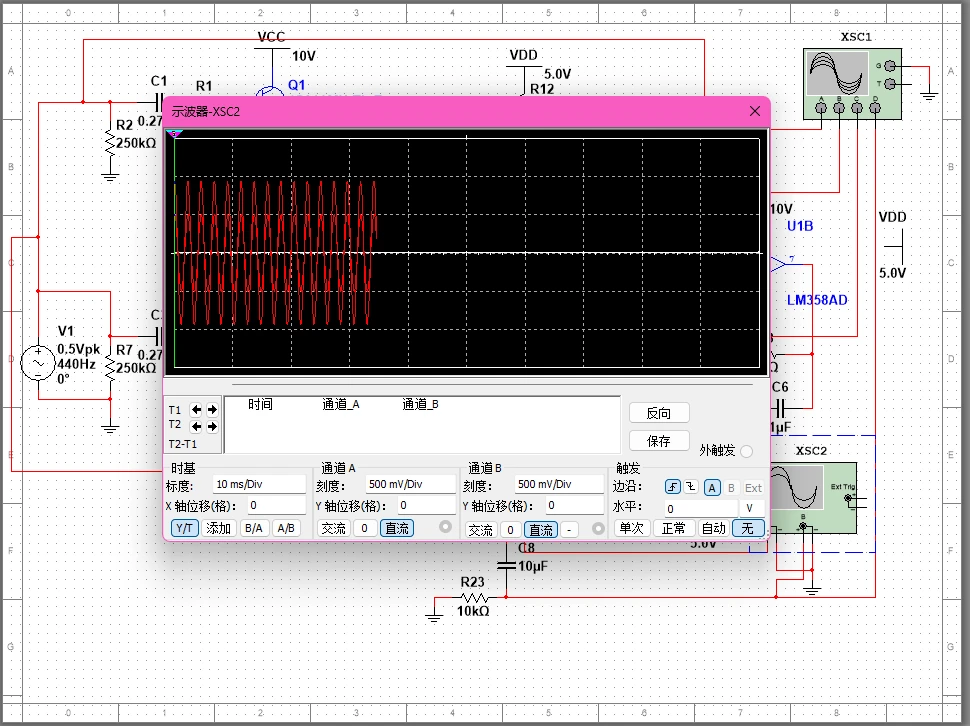The width and height of the screenshot is (970, 726).
Task: Close the 示波器-XSC2 oscilloscope window
Action: [755, 111]
